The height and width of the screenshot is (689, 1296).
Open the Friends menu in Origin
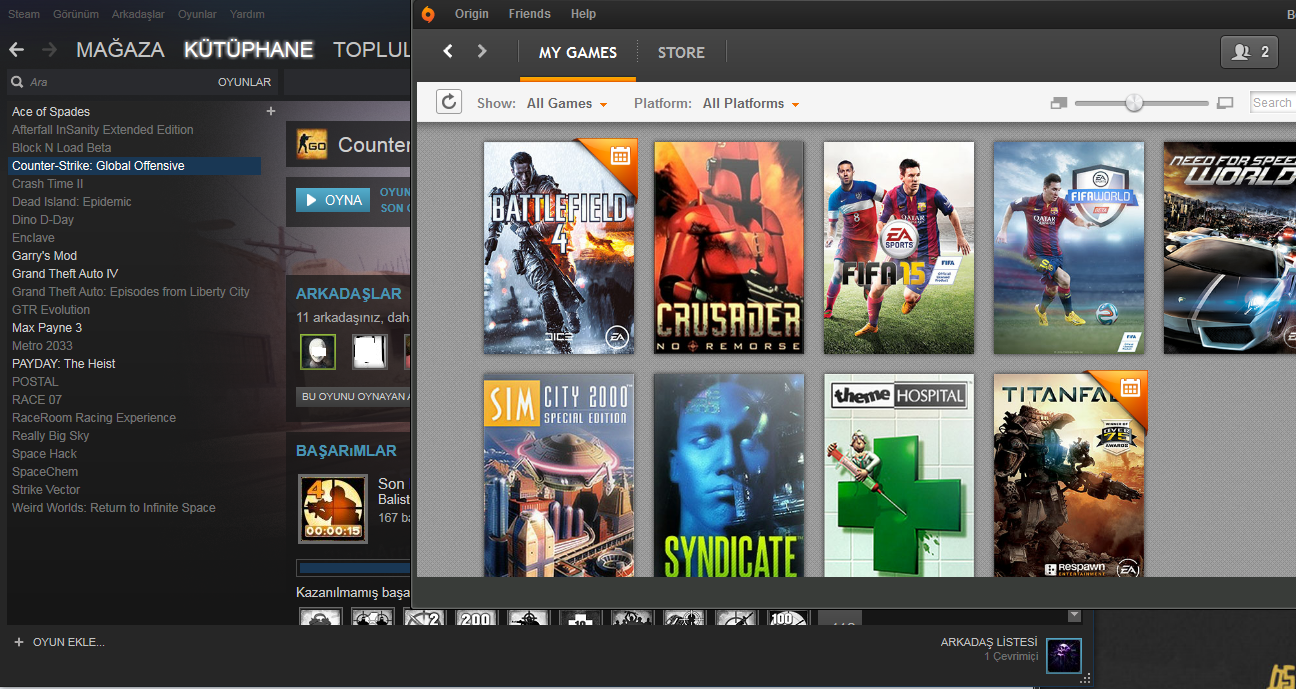[x=529, y=14]
